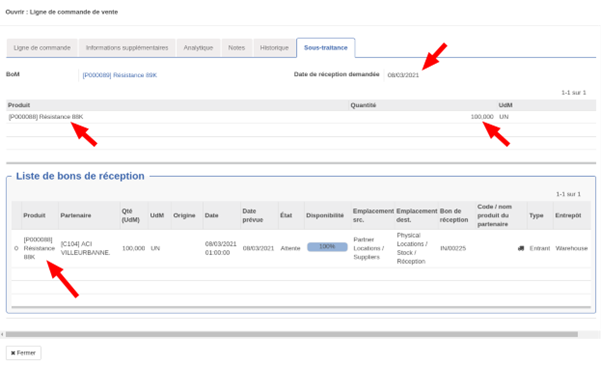The width and height of the screenshot is (601, 366).
Task: Switch to Informations supplémentaires tab
Action: pyautogui.click(x=127, y=48)
